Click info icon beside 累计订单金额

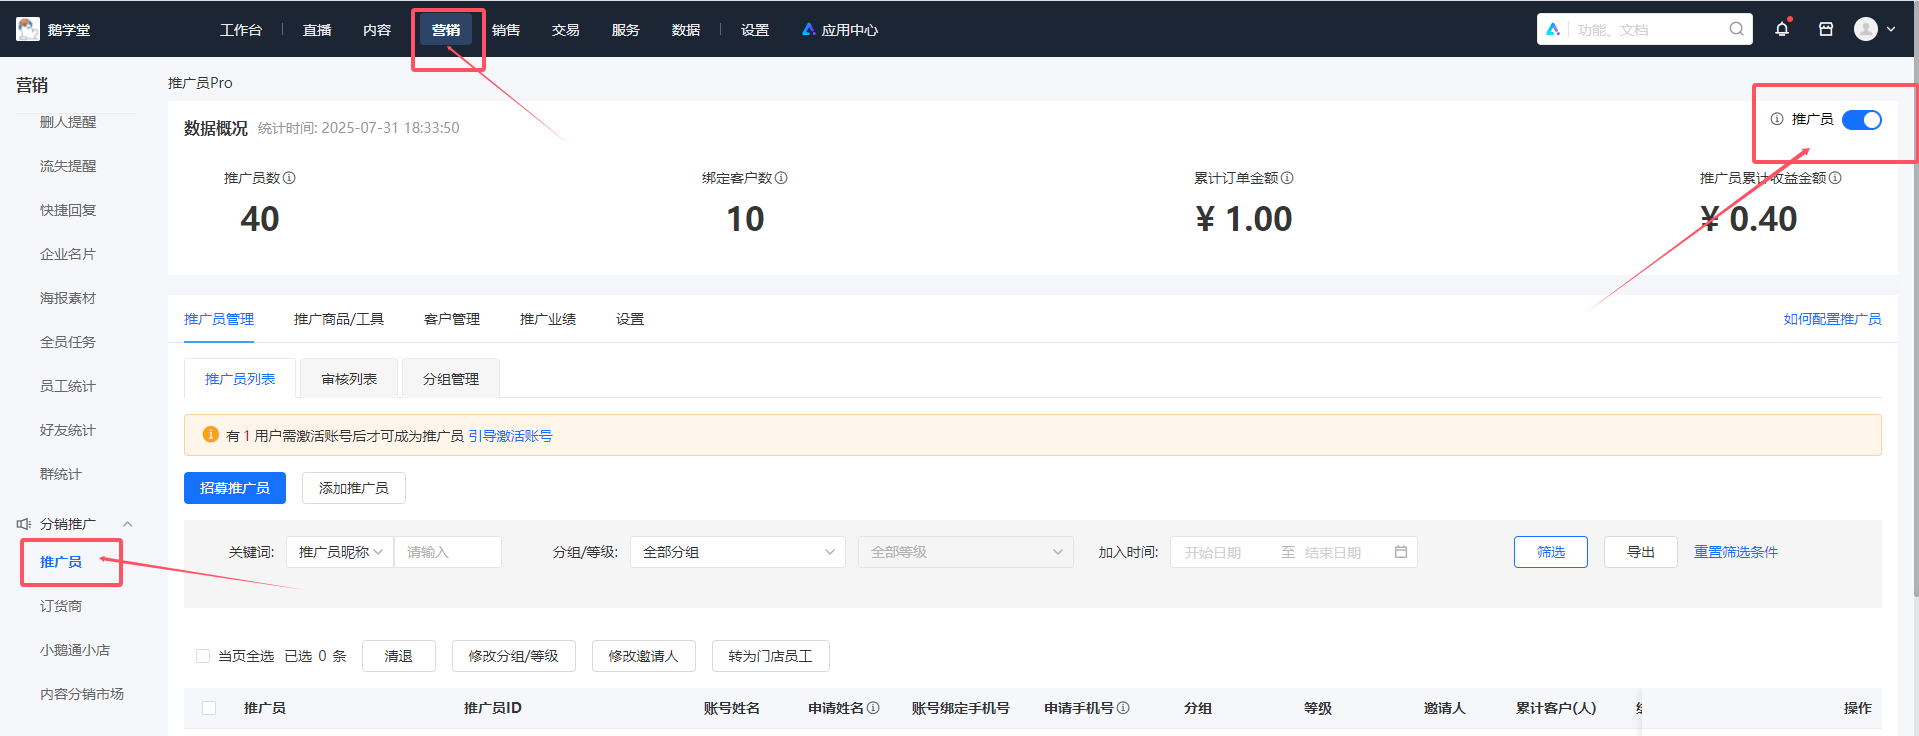click(1287, 178)
